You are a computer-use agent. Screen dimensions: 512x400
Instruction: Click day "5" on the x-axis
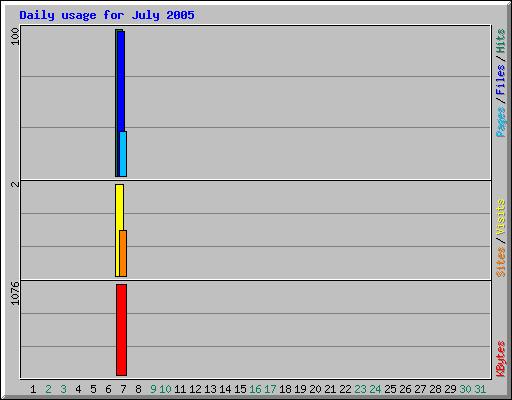pos(93,389)
